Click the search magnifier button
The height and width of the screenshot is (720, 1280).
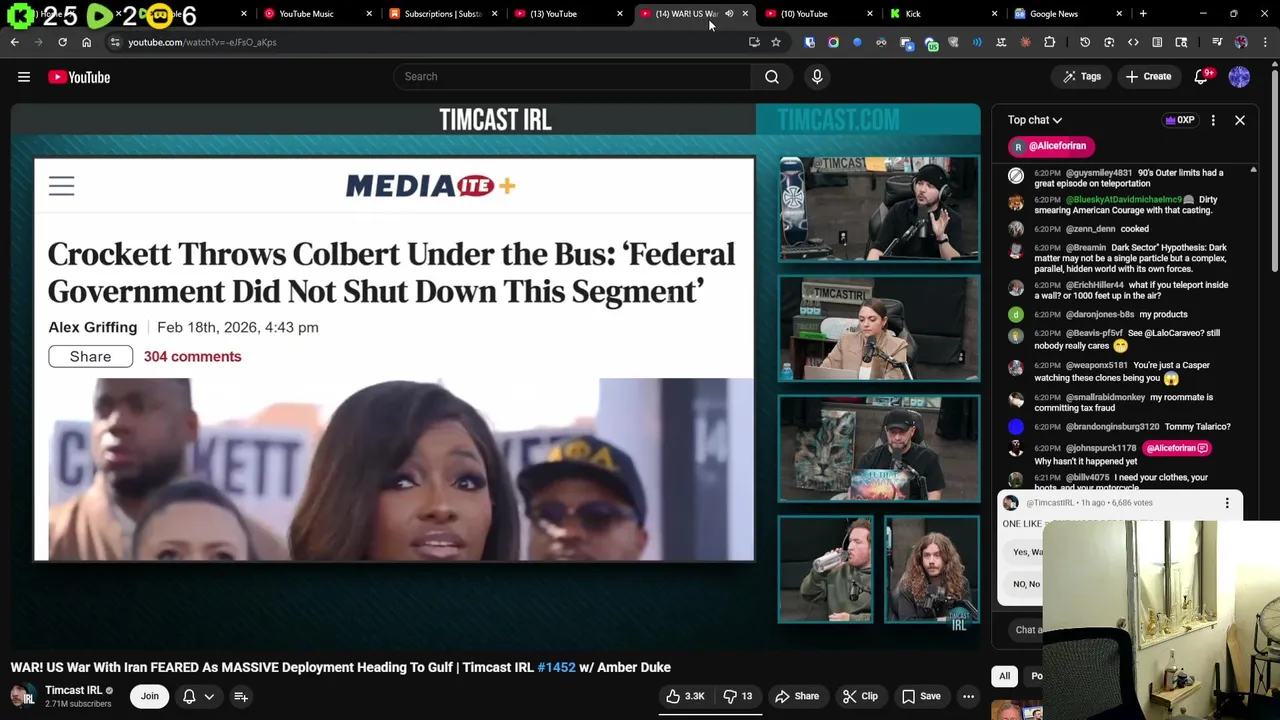(772, 77)
